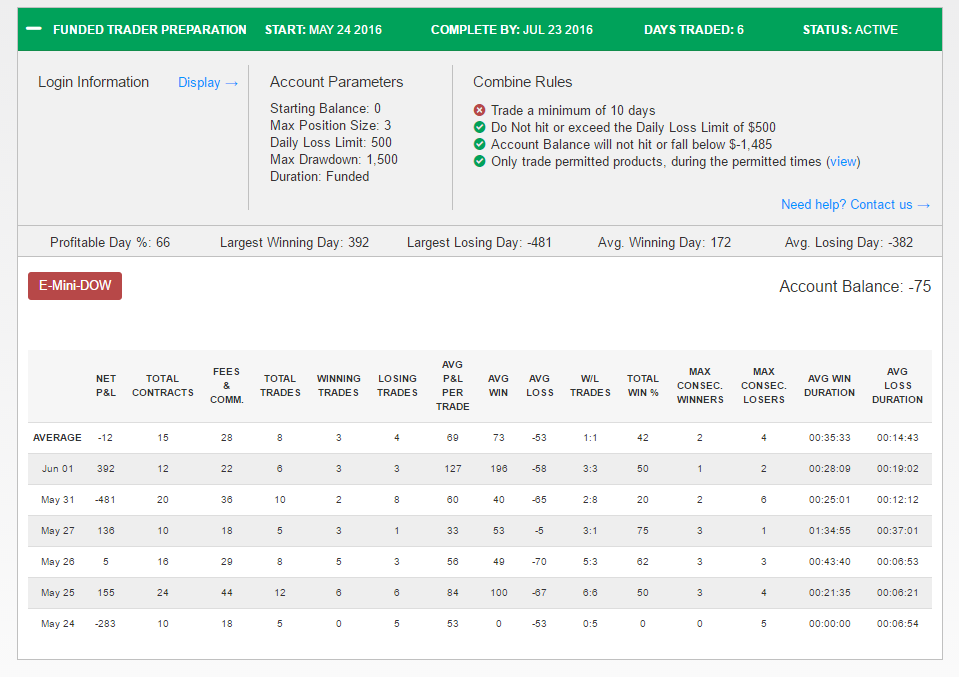Click May 27 avg win duration 01:34:55
This screenshot has width=959, height=677.
click(x=829, y=531)
